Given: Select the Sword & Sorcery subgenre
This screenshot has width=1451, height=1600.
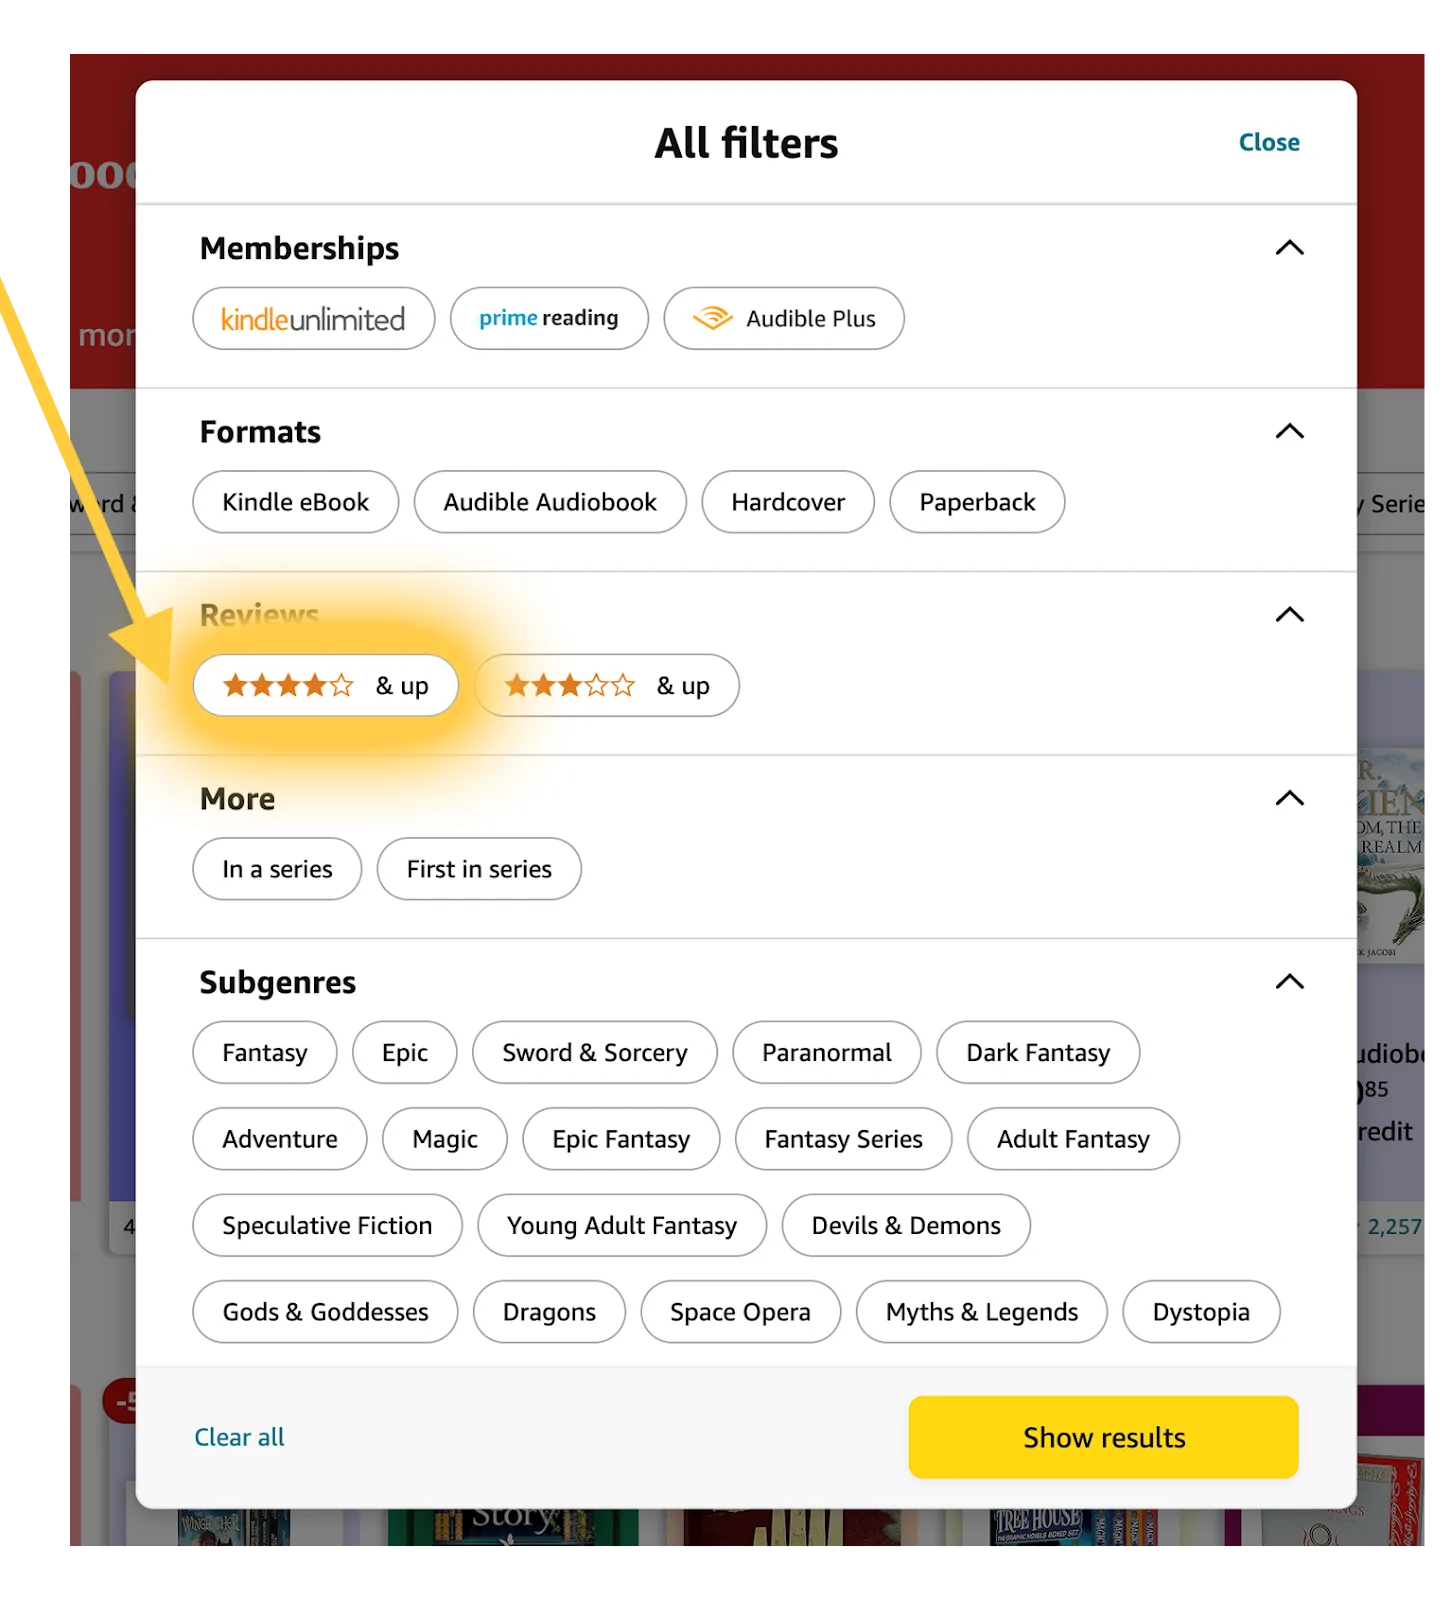Looking at the screenshot, I should click(x=595, y=1053).
